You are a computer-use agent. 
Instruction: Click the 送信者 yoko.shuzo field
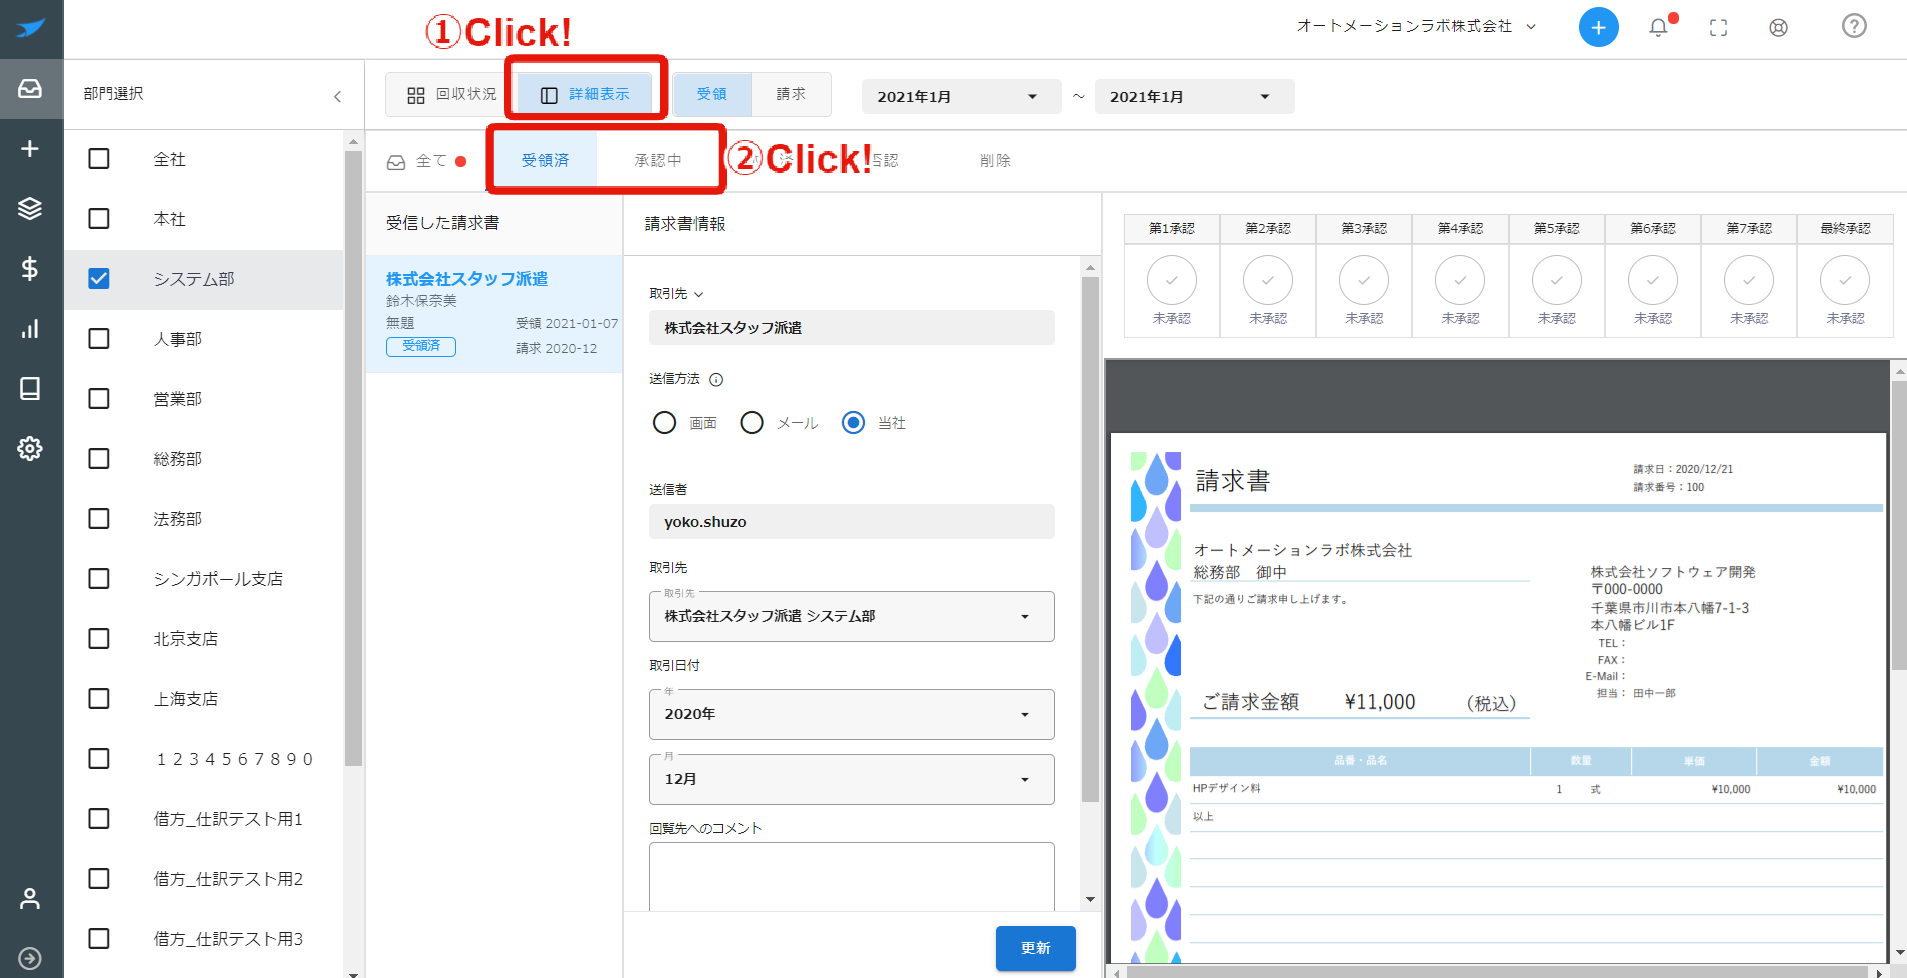[851, 521]
